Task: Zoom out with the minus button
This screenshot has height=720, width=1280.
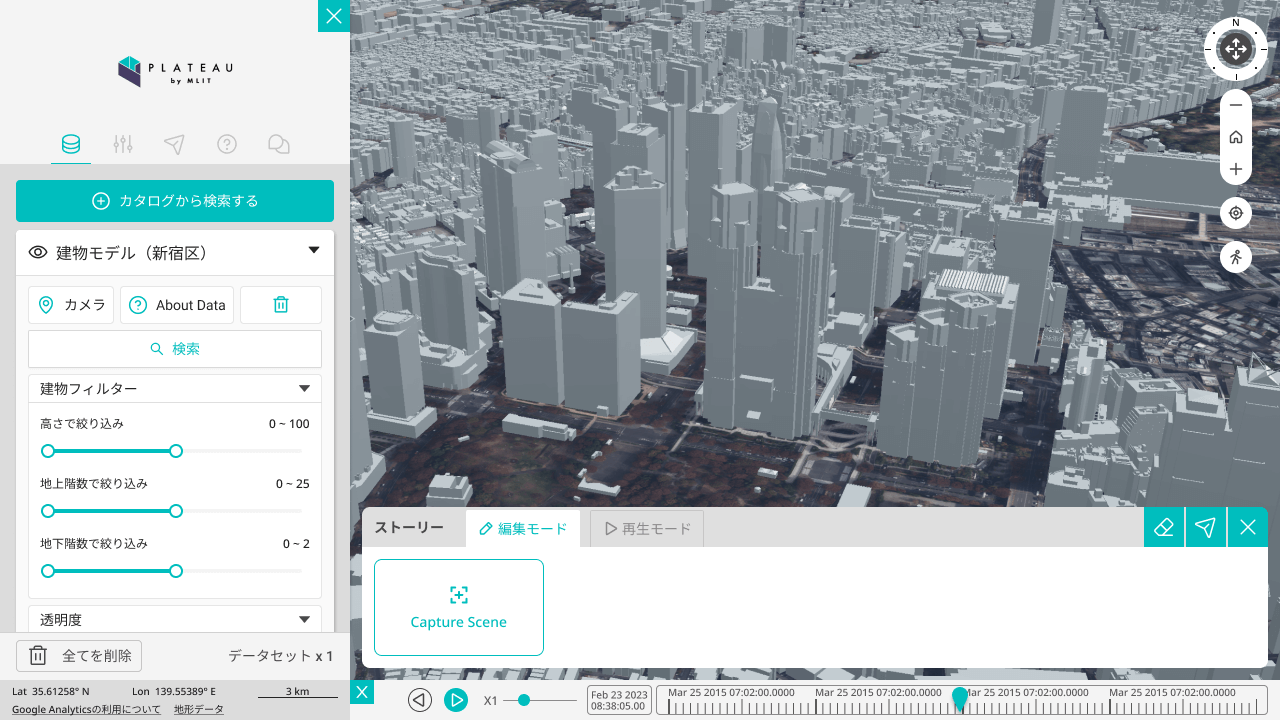Action: [1236, 105]
